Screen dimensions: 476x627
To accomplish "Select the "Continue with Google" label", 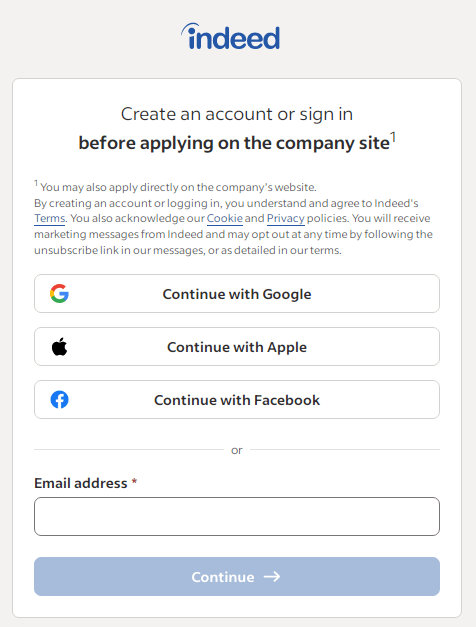I will click(x=237, y=294).
